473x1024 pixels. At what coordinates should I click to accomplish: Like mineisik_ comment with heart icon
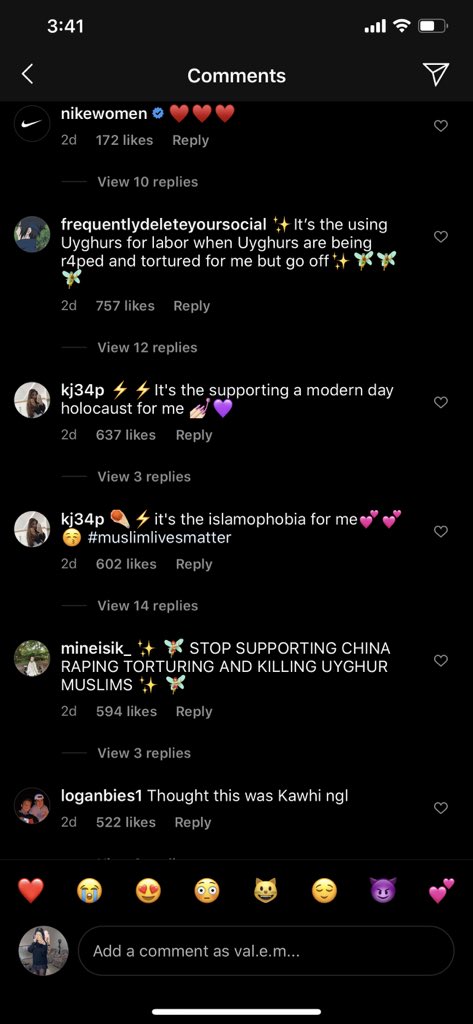click(x=441, y=661)
